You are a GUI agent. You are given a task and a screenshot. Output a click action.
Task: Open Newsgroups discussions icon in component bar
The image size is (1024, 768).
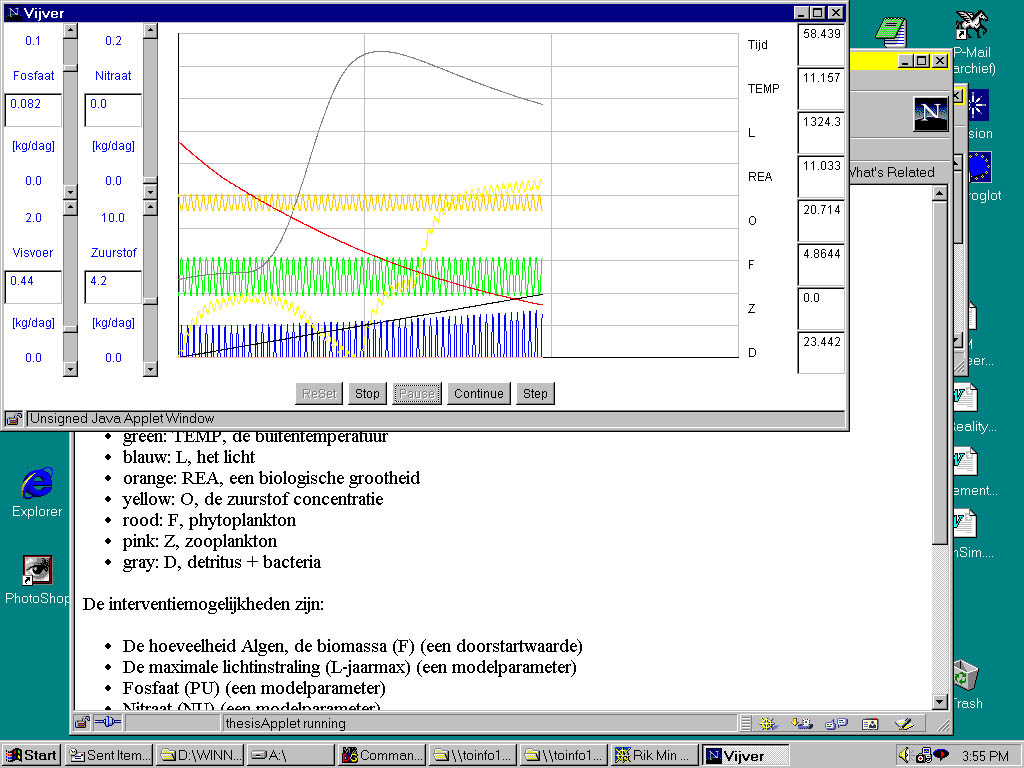(x=835, y=723)
